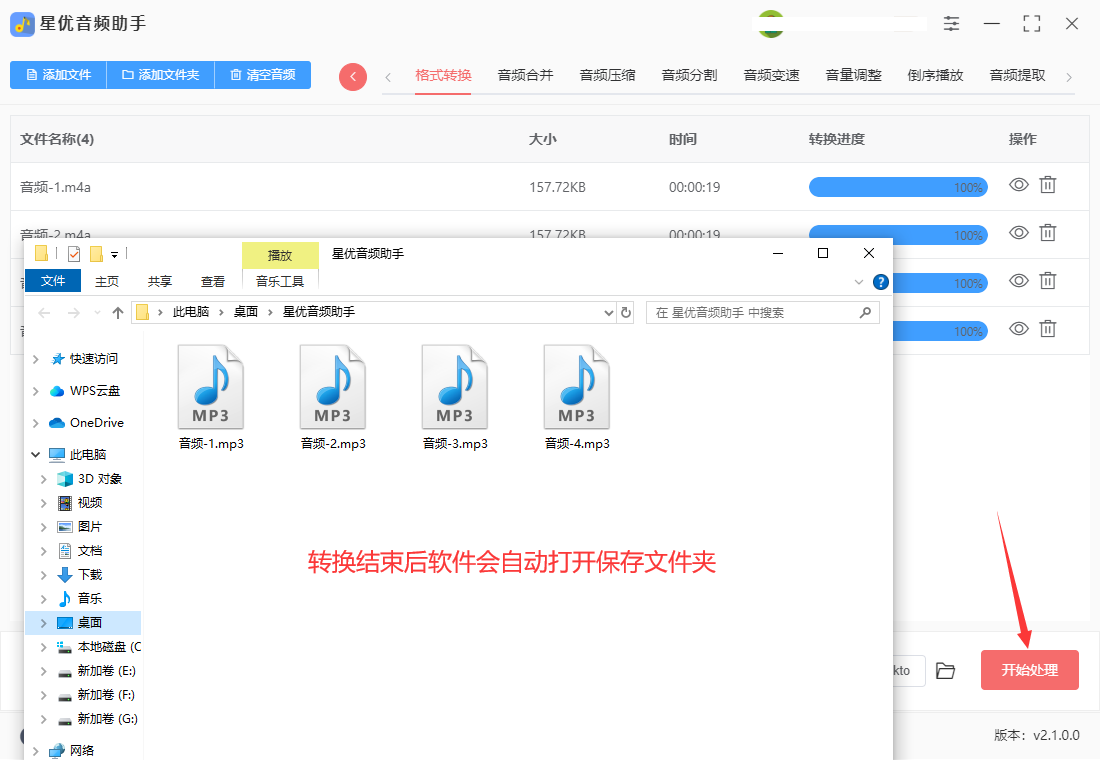Expand WPS云盘 tree node
The height and width of the screenshot is (760, 1100).
point(35,391)
